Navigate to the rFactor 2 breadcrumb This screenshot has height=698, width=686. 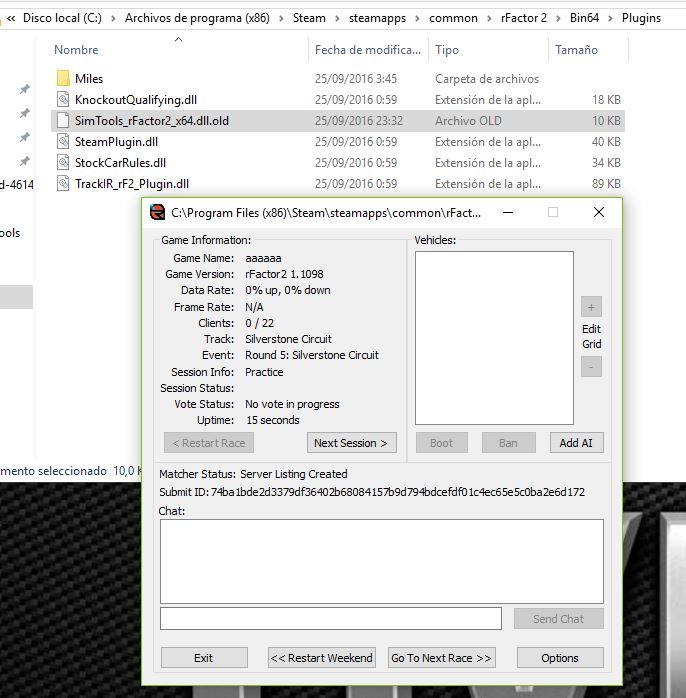[524, 18]
